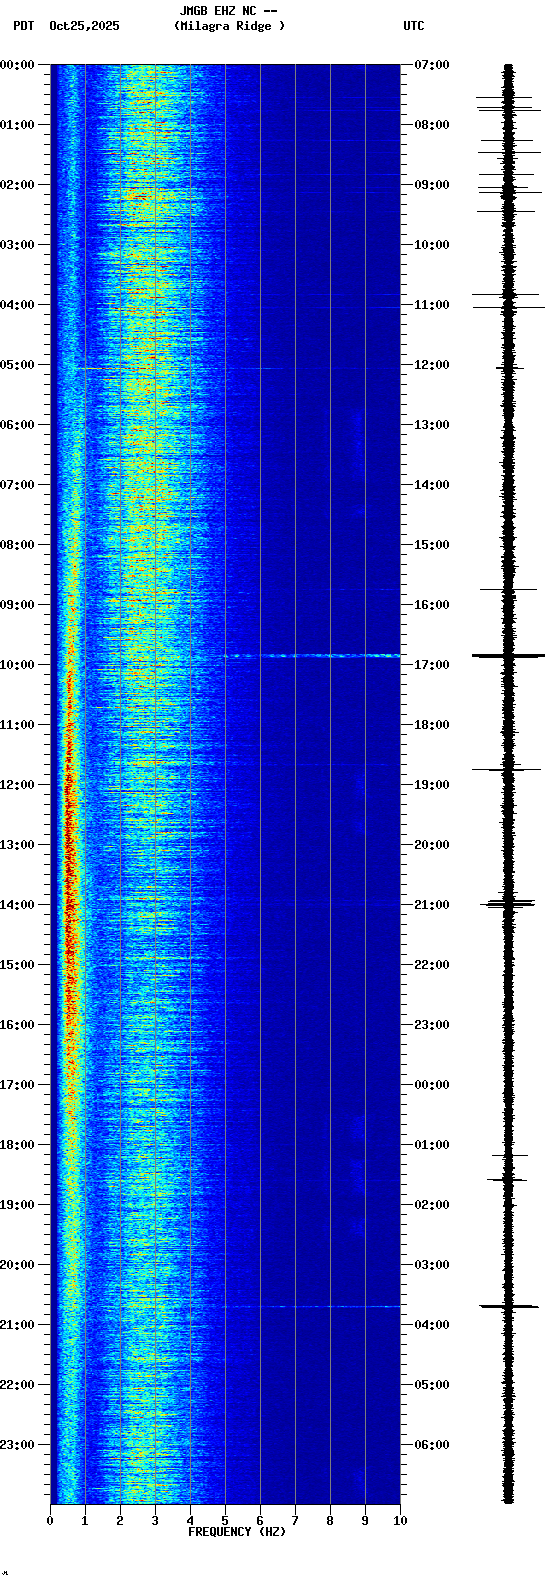Viewport: 552px width, 1584px height.
Task: Click the bright broadband streak near 17:00 UTC
Action: [312, 656]
